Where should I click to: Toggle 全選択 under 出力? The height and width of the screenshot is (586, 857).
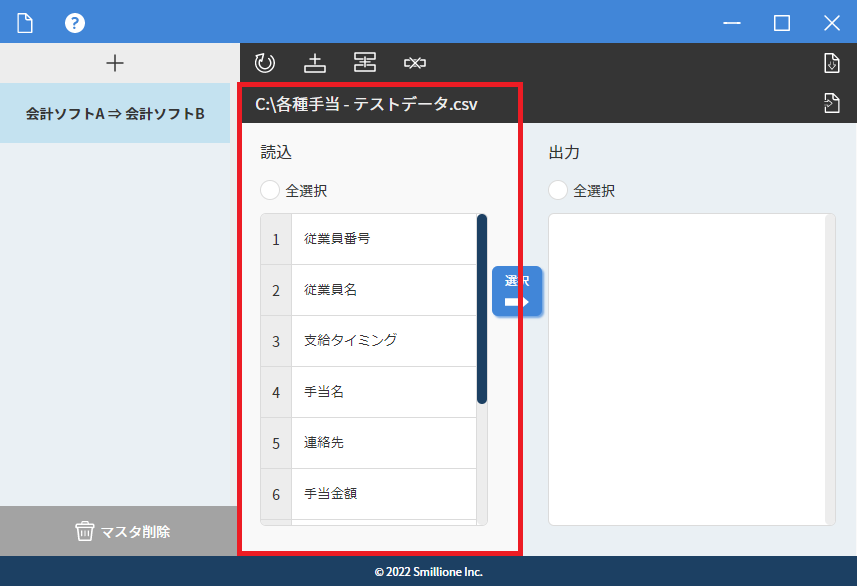coord(558,190)
